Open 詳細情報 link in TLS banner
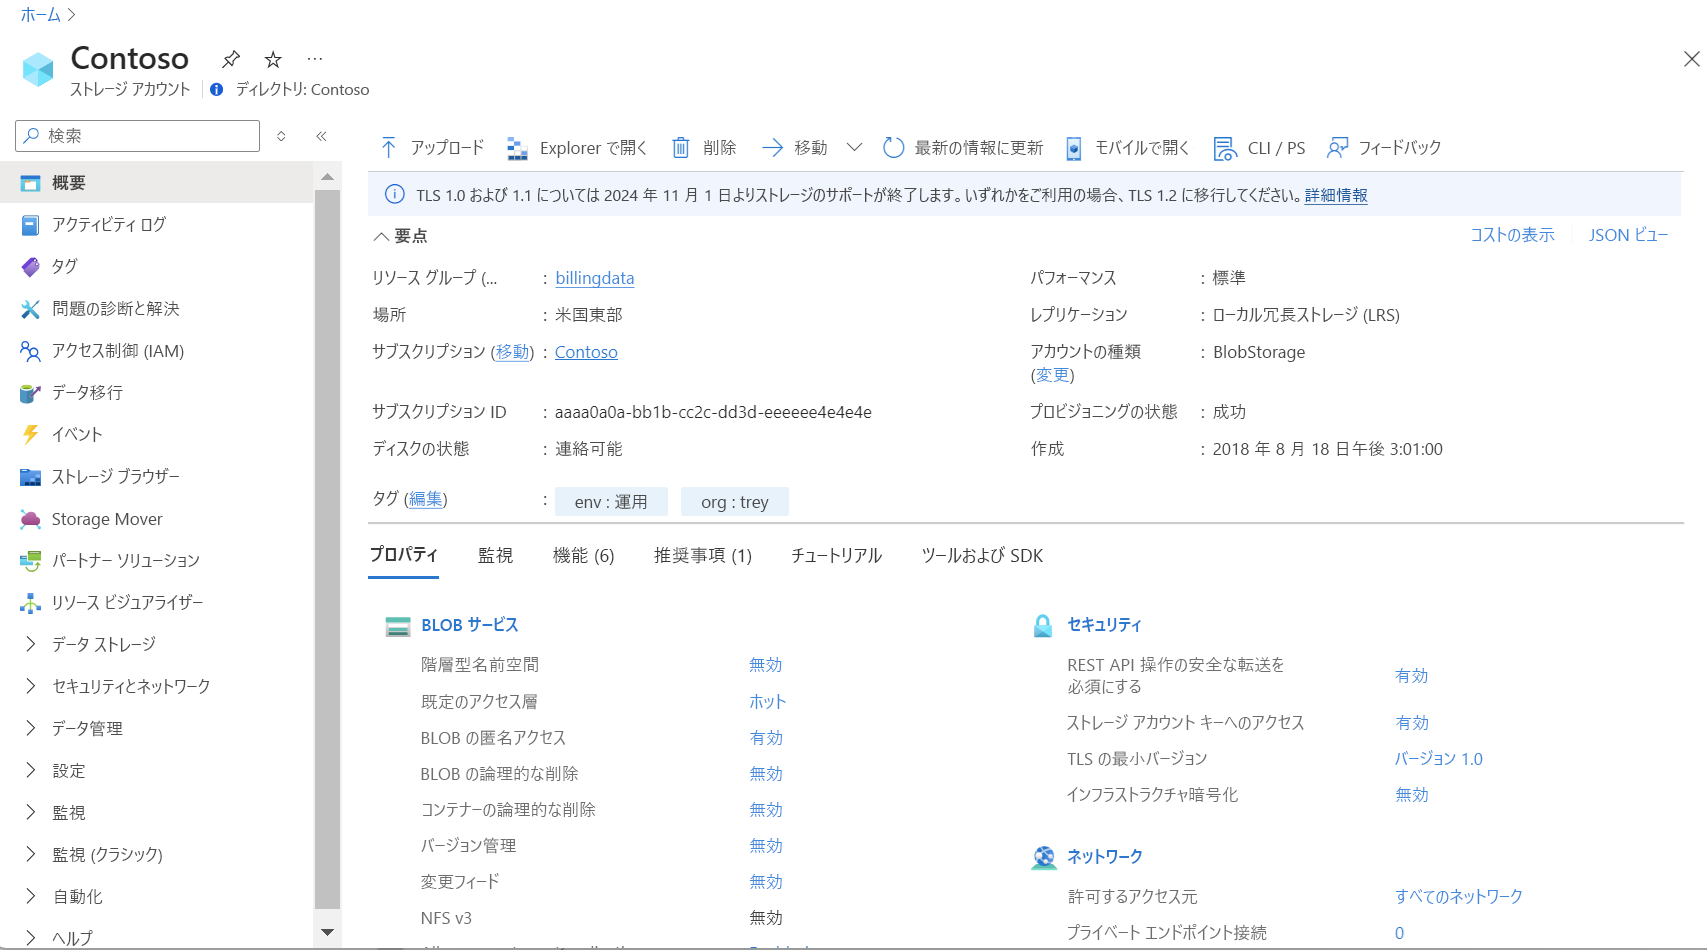Viewport: 1707px width, 950px height. pyautogui.click(x=1336, y=196)
